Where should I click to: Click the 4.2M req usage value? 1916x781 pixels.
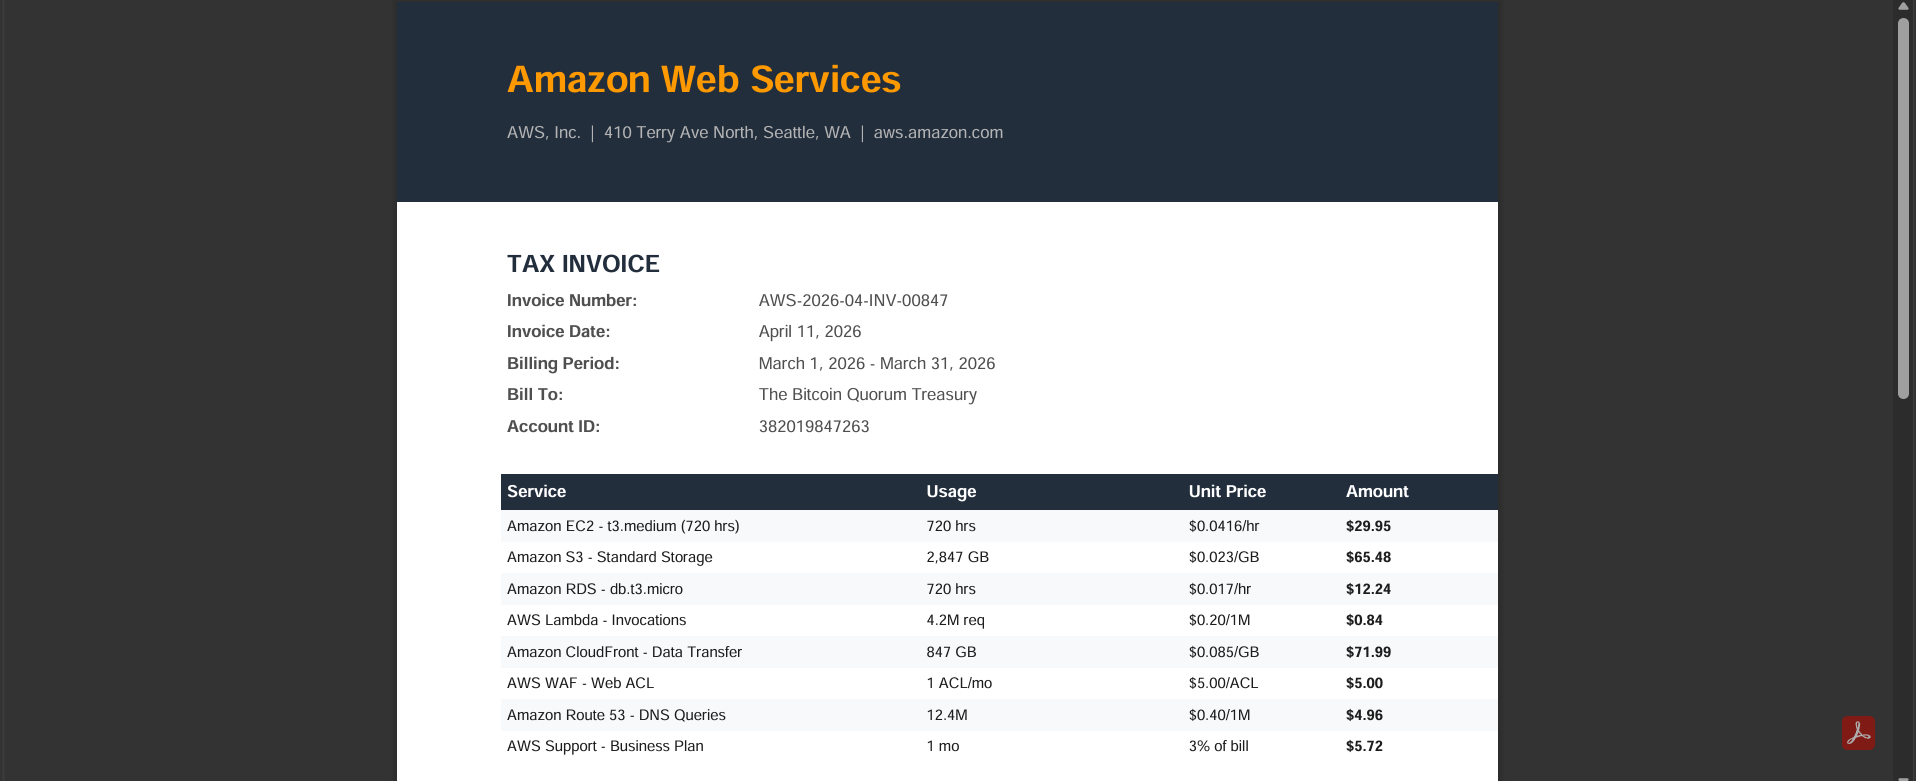click(955, 621)
